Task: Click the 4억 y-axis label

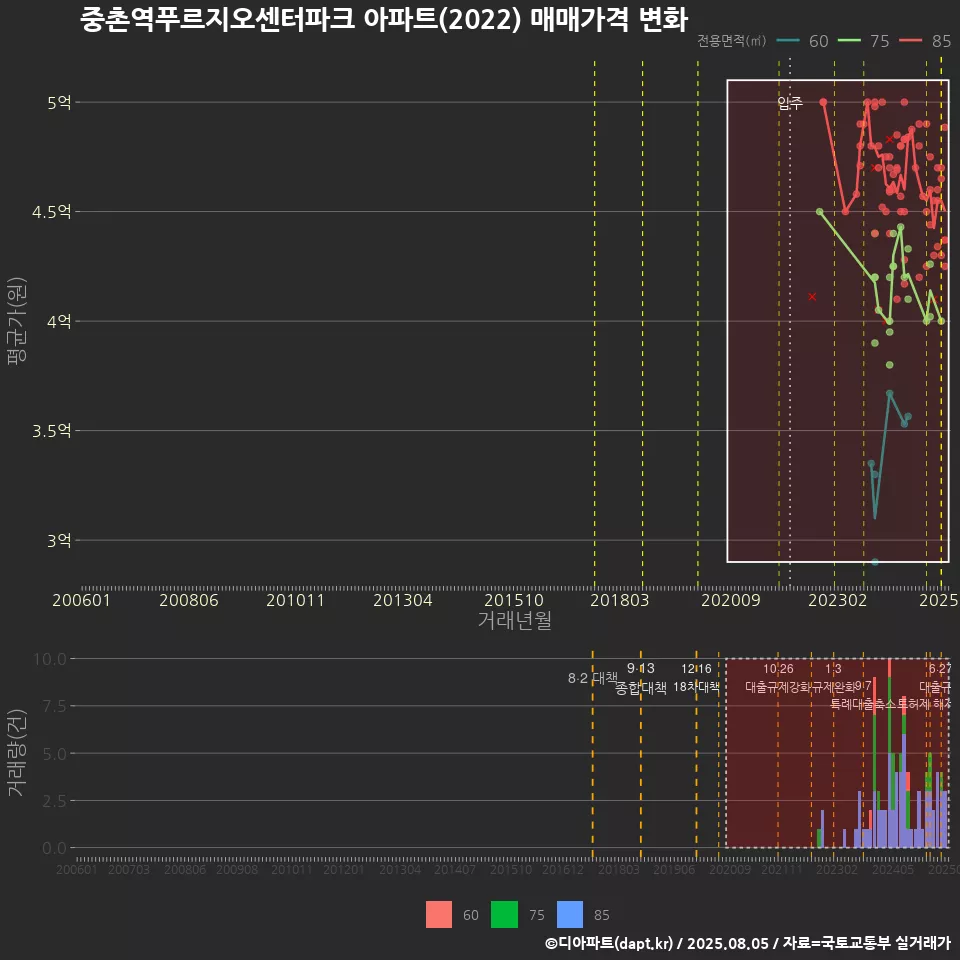Action: point(59,321)
